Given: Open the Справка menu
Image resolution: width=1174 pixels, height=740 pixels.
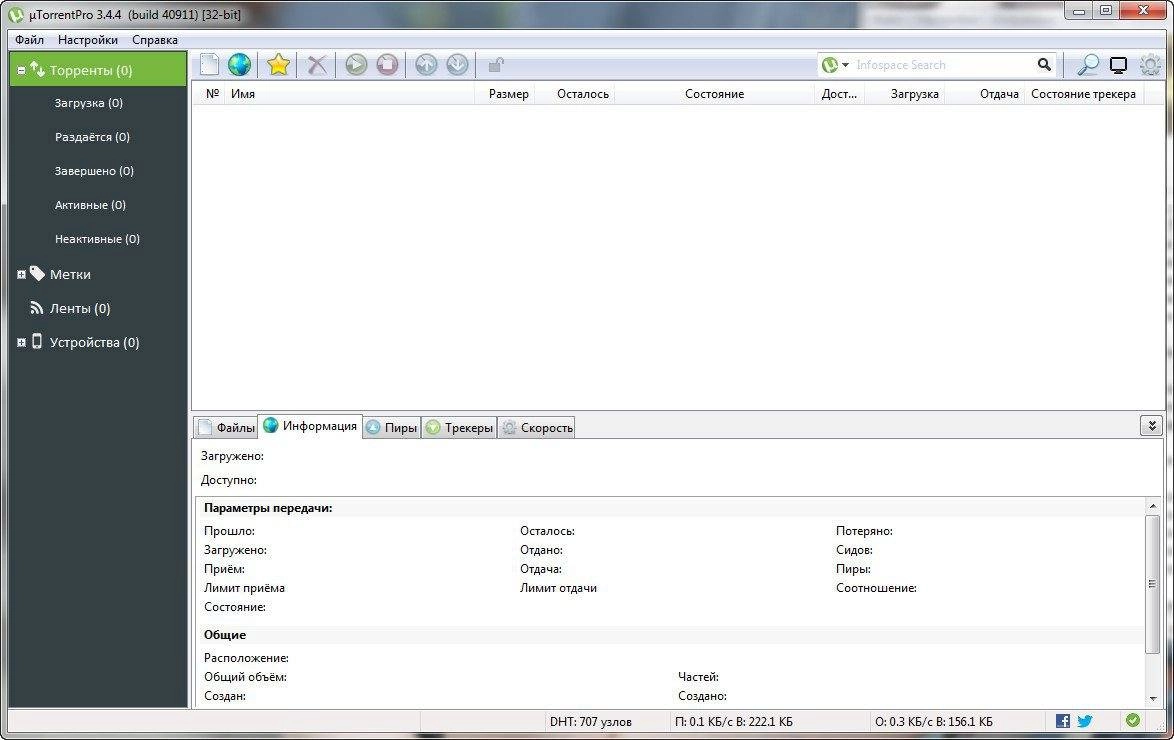Looking at the screenshot, I should click(x=155, y=40).
